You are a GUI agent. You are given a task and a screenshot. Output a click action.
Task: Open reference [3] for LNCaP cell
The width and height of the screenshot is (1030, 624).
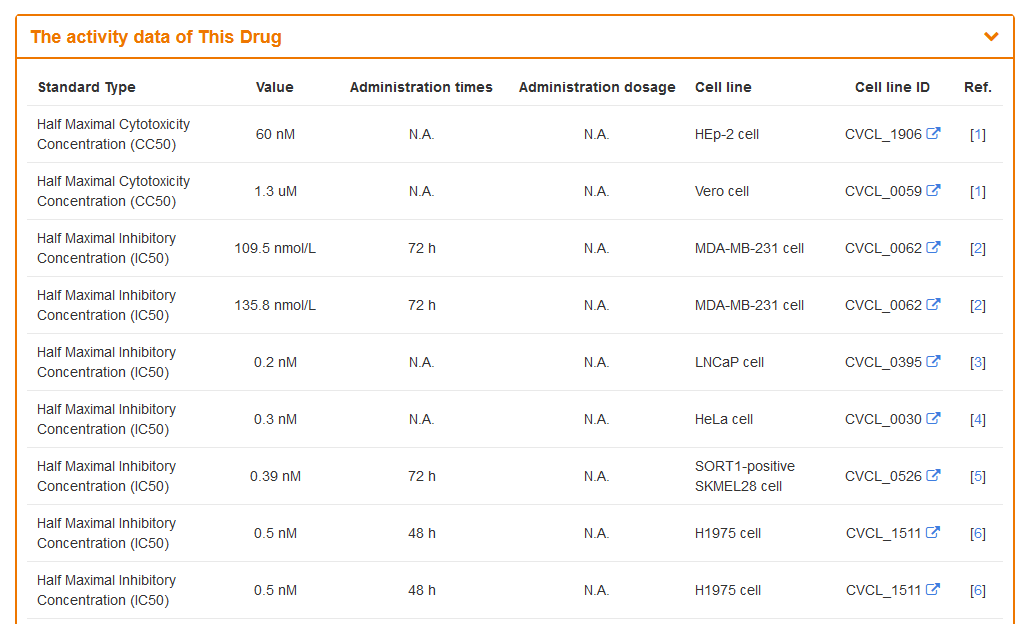click(x=977, y=362)
